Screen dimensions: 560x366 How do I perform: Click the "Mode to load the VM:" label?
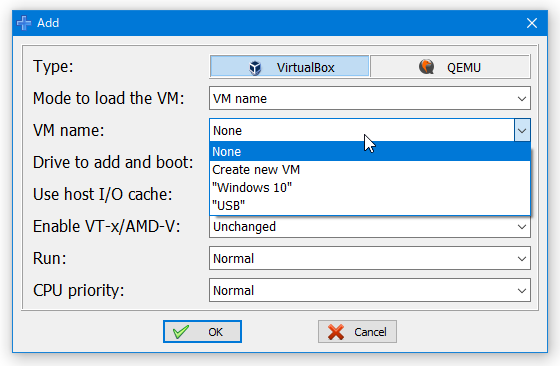coord(108,98)
